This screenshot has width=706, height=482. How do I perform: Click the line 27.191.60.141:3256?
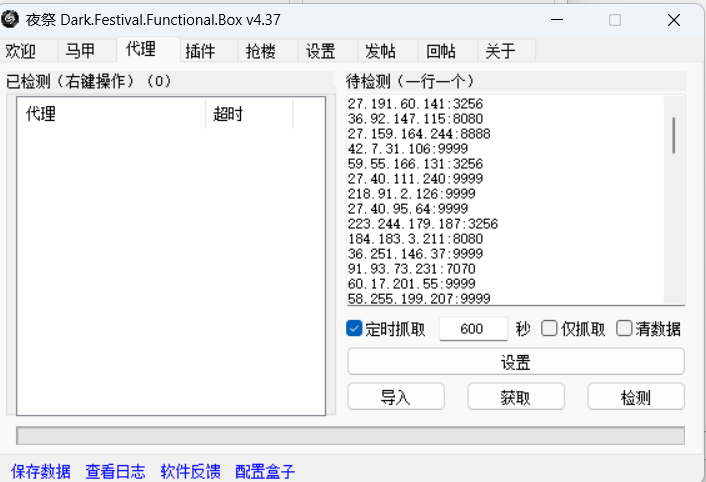(x=415, y=104)
